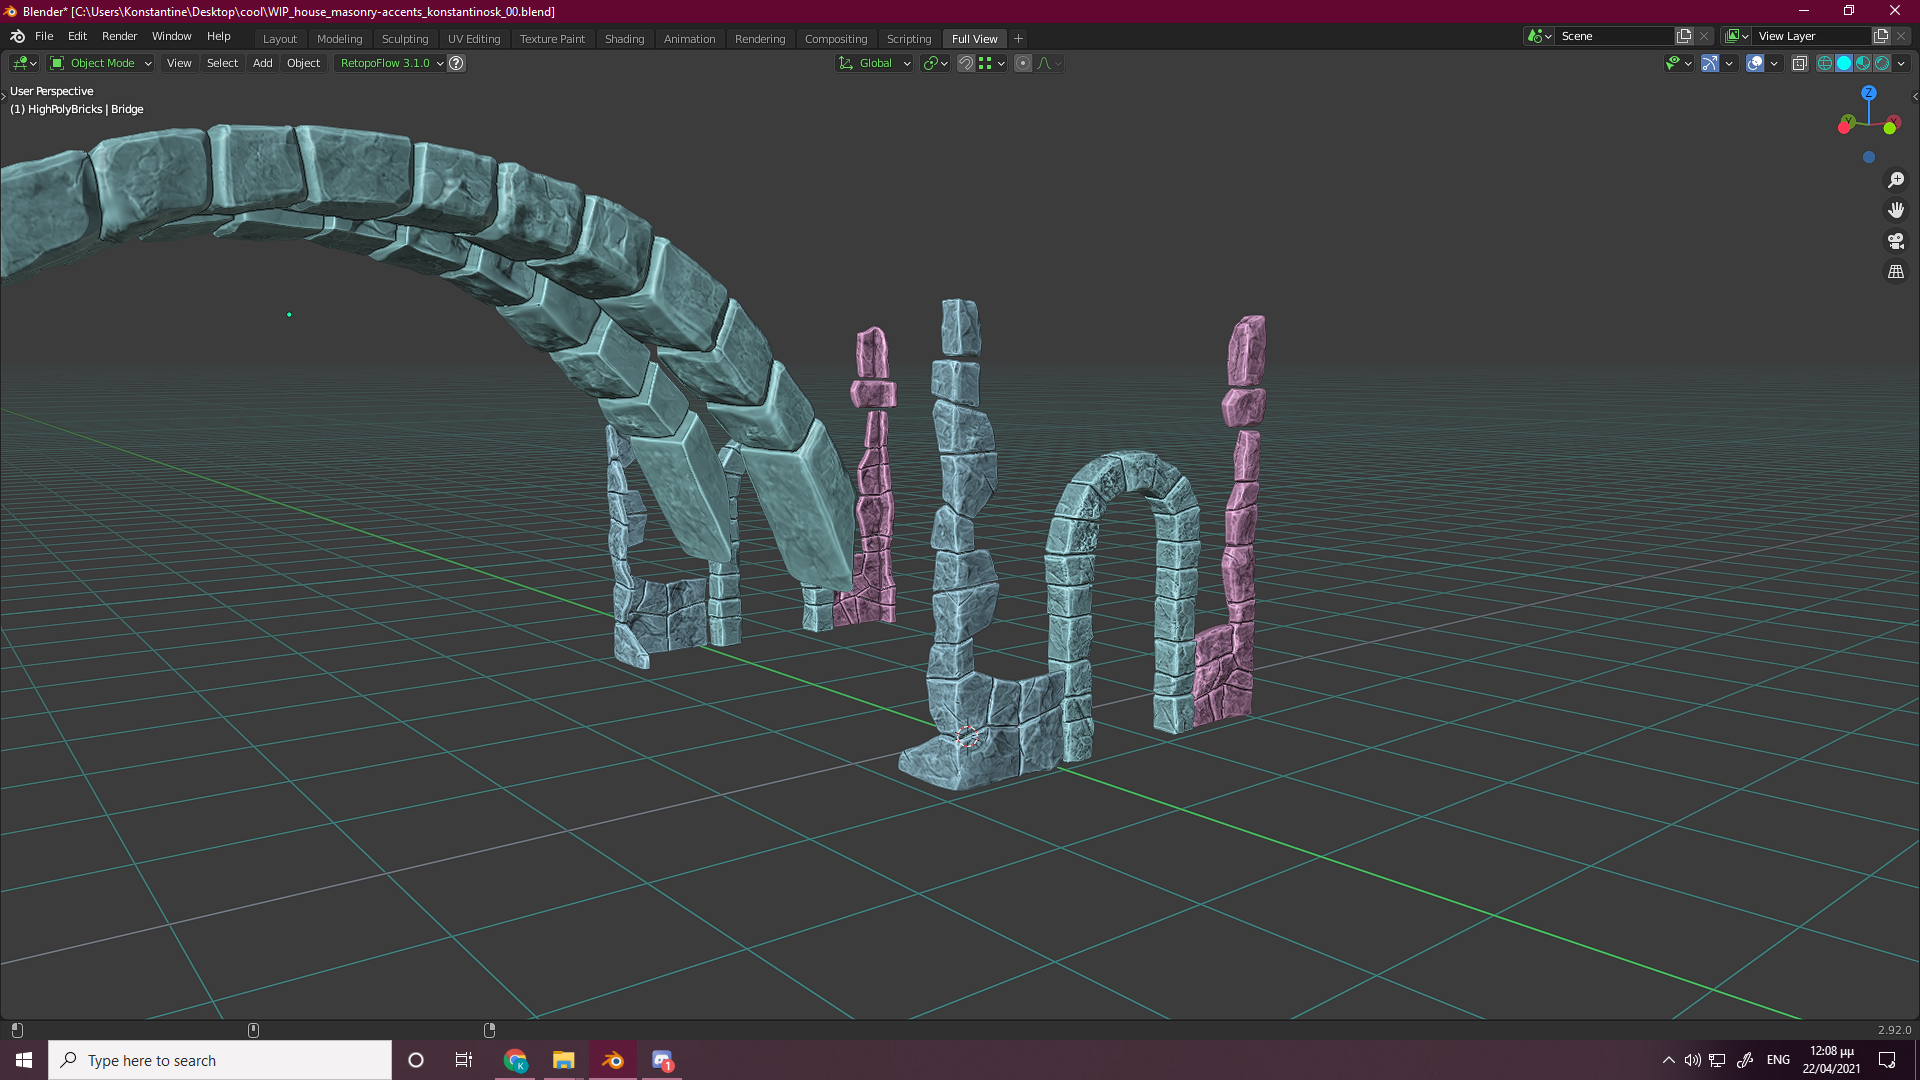Open Blender from the Windows taskbar
This screenshot has height=1080, width=1920.
pyautogui.click(x=613, y=1060)
